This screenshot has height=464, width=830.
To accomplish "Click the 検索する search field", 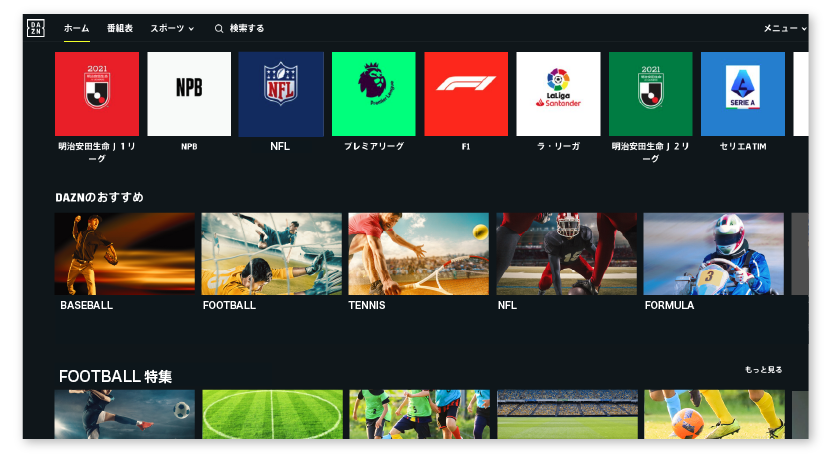I will coord(247,29).
